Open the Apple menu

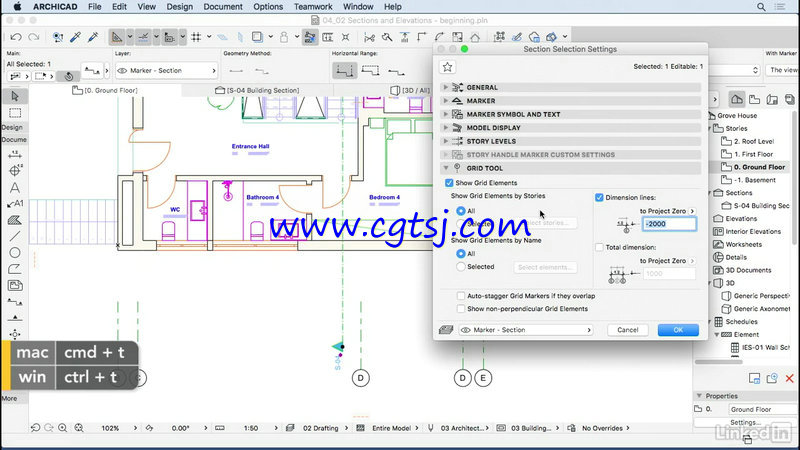pyautogui.click(x=17, y=7)
